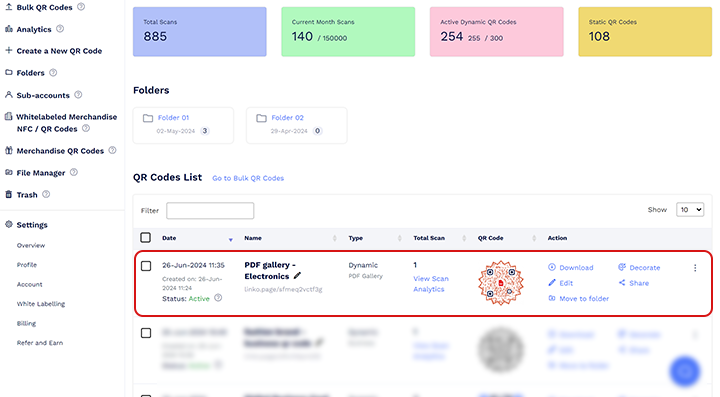Screen dimensions: 720x397
Task: Follow the Go to Bulk QR Codes link
Action: tap(248, 178)
